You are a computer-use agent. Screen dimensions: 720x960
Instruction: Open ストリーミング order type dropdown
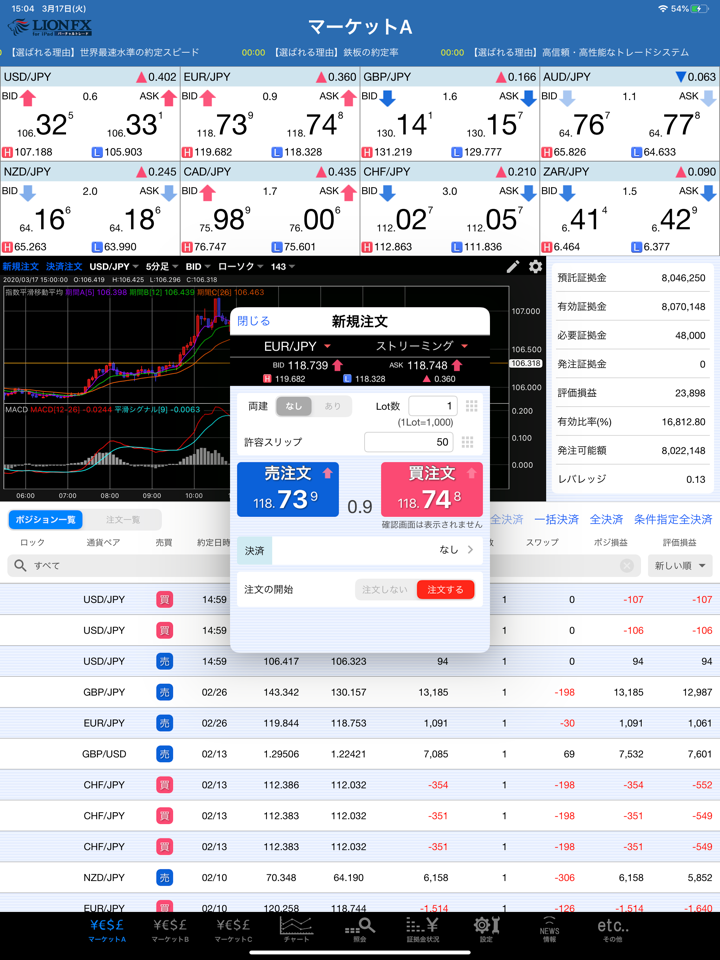(x=421, y=346)
